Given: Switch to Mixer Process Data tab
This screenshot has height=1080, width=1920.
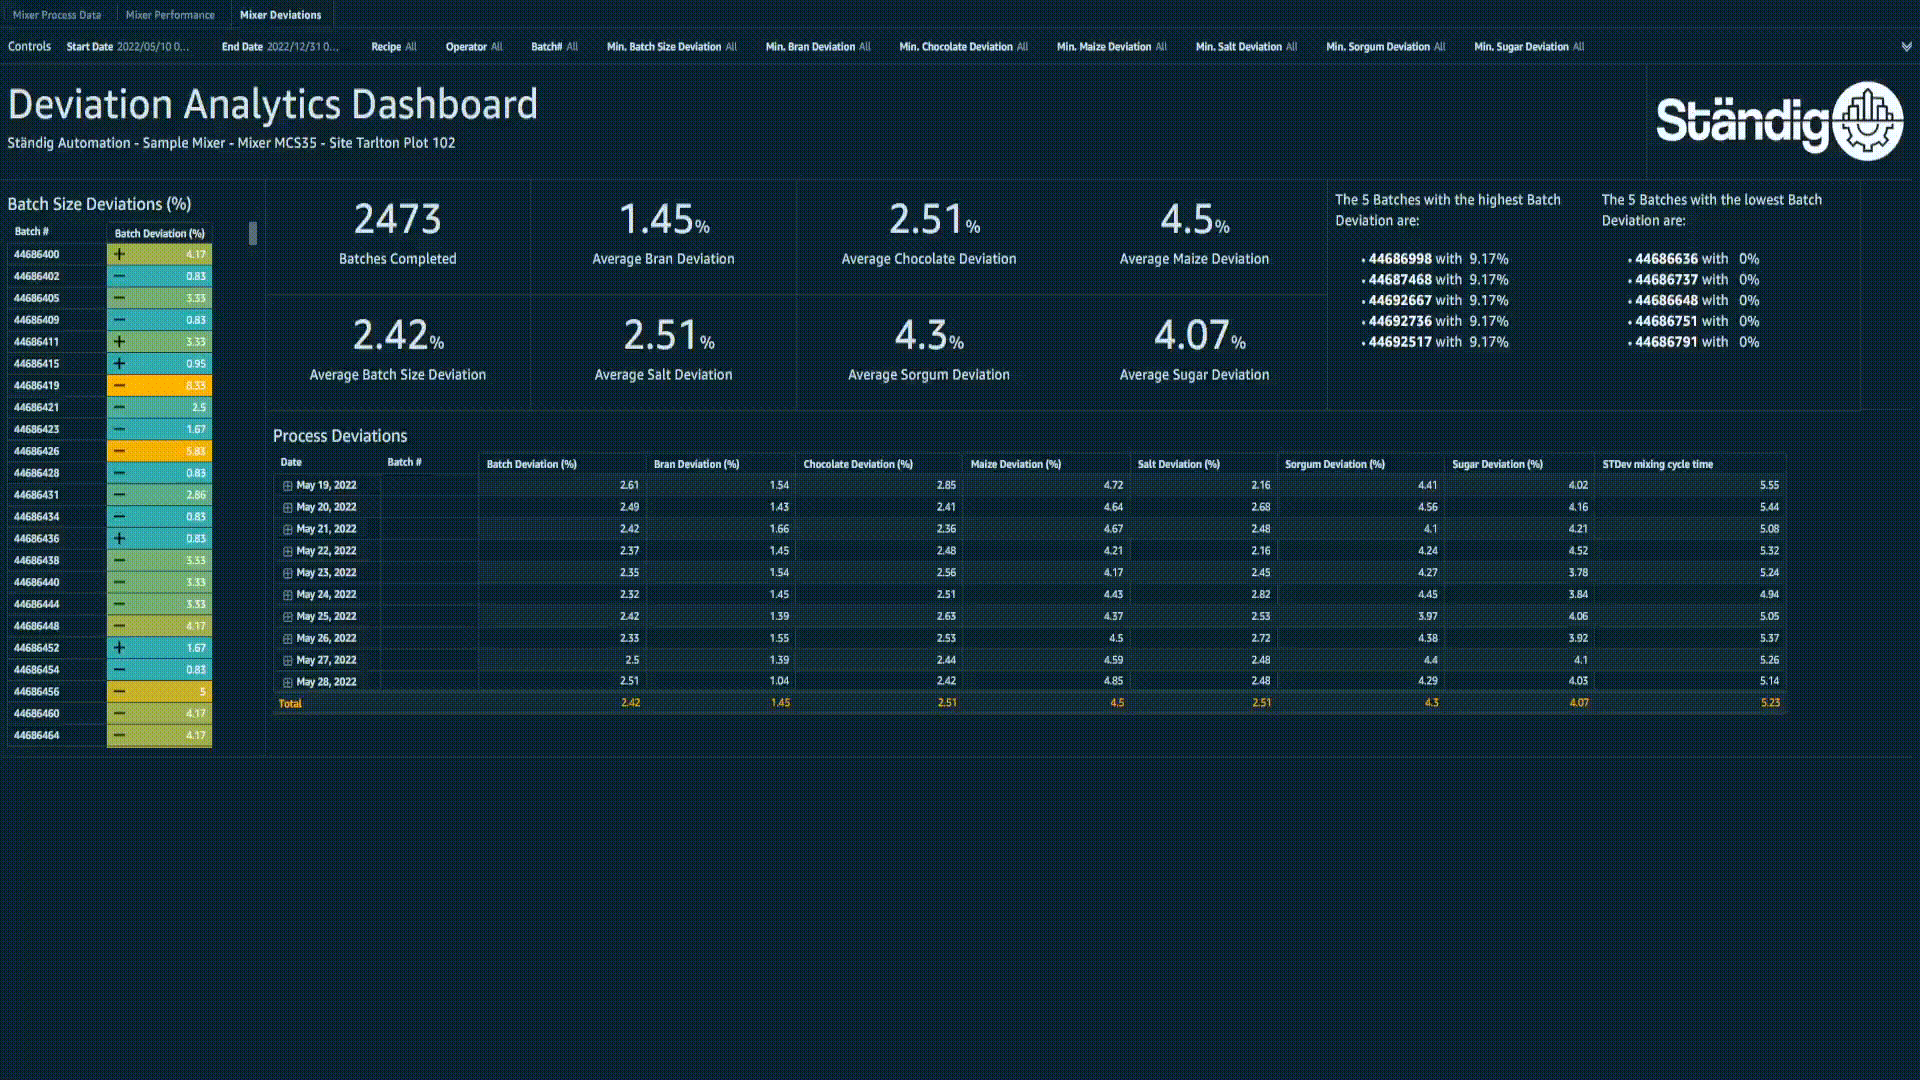Looking at the screenshot, I should click(57, 15).
